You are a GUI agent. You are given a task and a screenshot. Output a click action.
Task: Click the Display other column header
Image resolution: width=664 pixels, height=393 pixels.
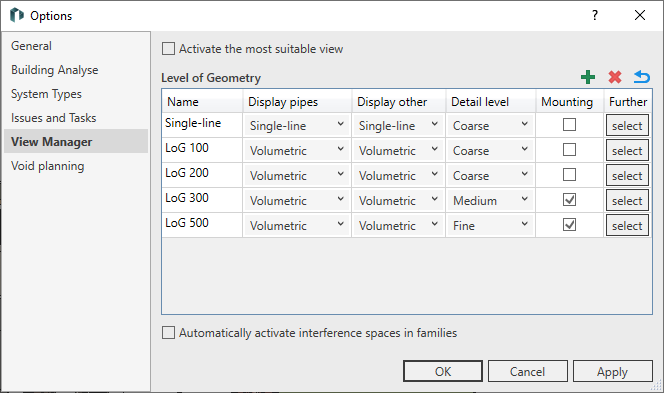coord(398,102)
